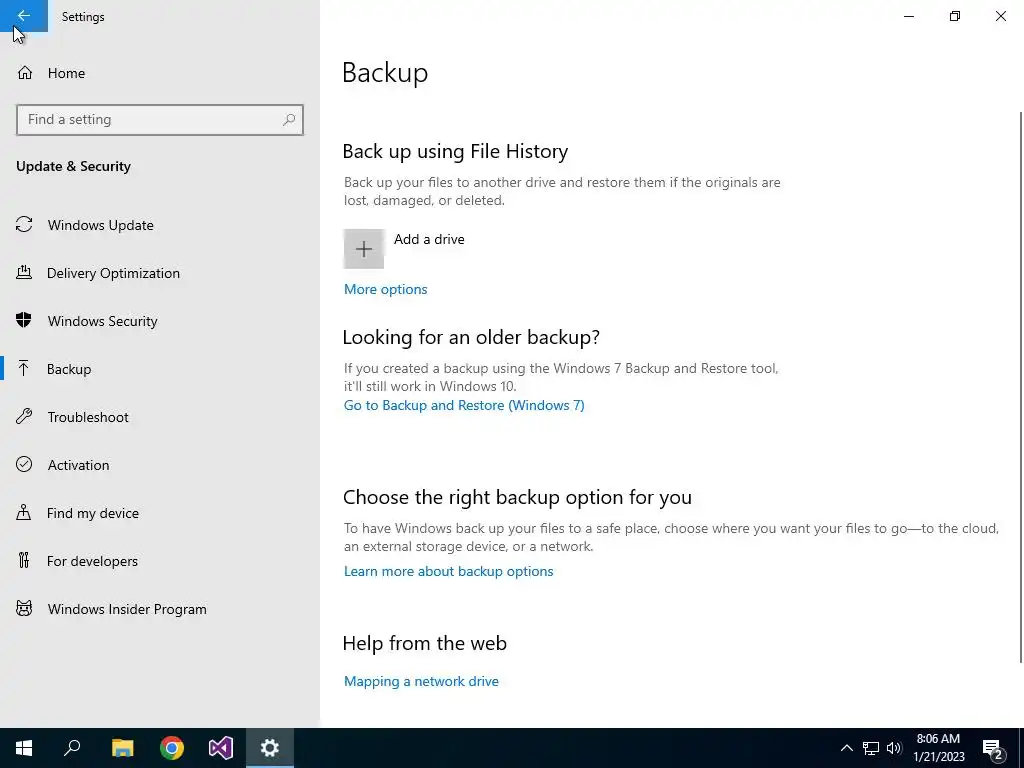The image size is (1024, 768).
Task: Click the volume speaker icon in tray
Action: point(894,748)
